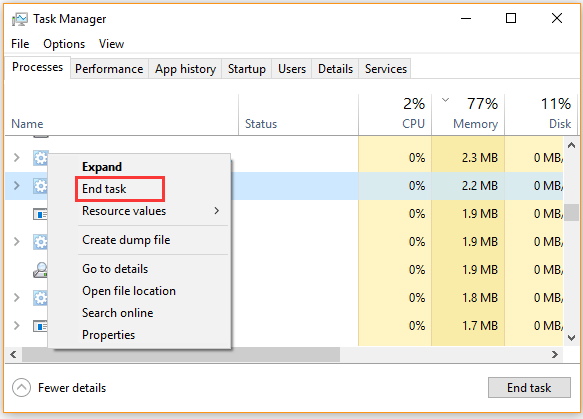
Task: Switch to the Performance tab
Action: [x=109, y=69]
